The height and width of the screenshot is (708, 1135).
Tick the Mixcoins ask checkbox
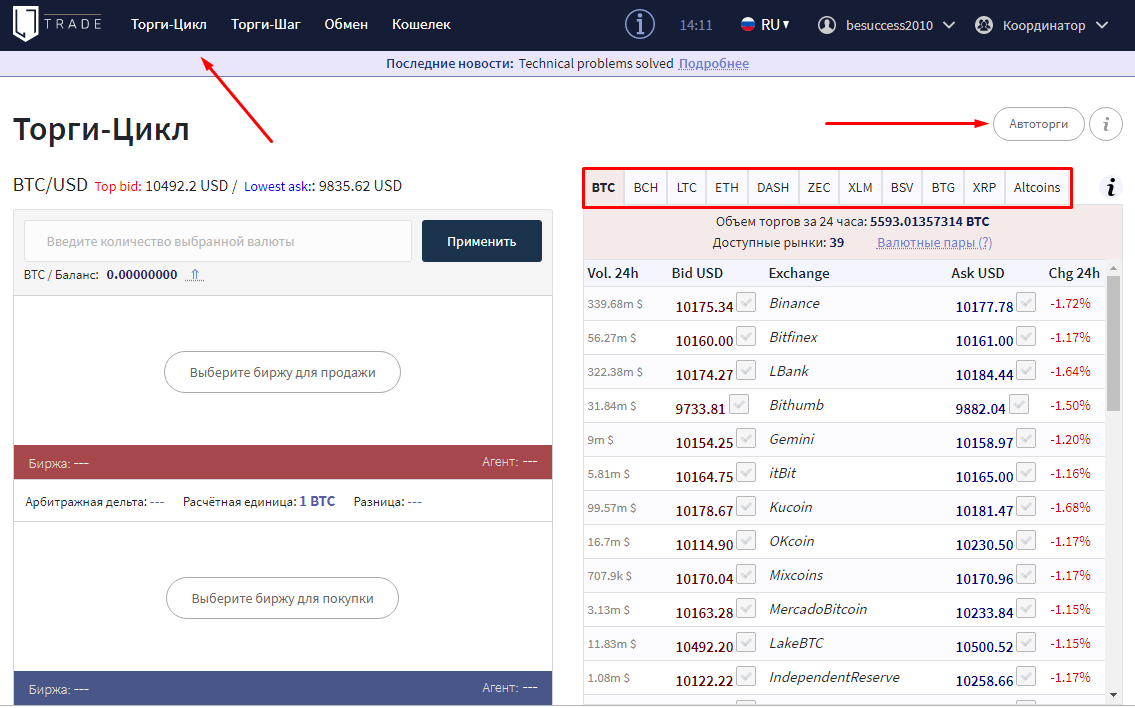1026,574
